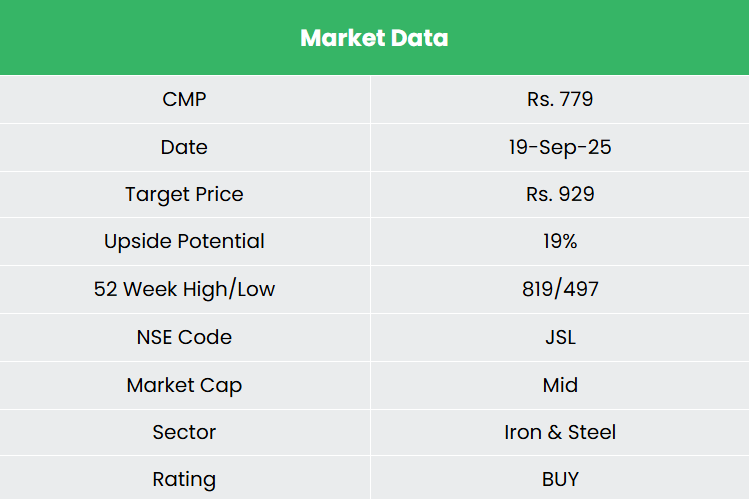Click the Rs. 929 target value
The width and height of the screenshot is (749, 499).
tap(560, 194)
